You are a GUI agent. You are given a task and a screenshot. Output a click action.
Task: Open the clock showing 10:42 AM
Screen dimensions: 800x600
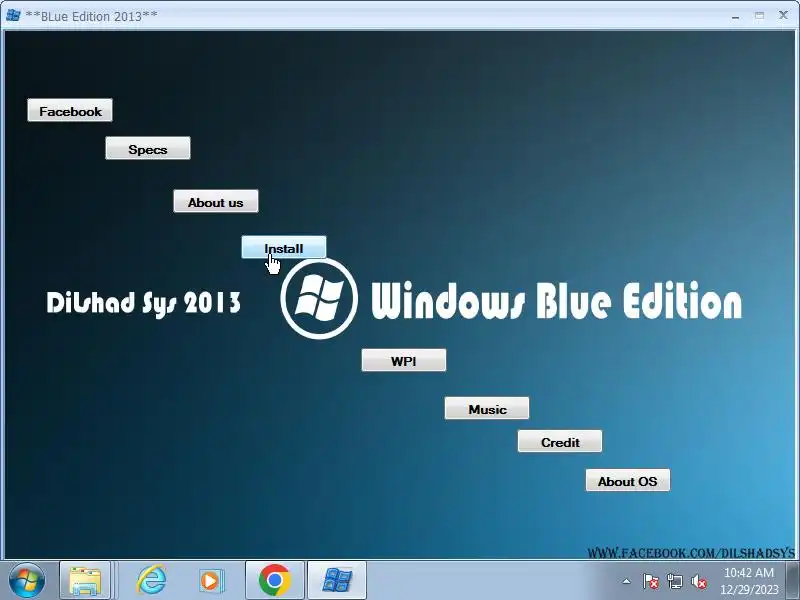tap(749, 581)
